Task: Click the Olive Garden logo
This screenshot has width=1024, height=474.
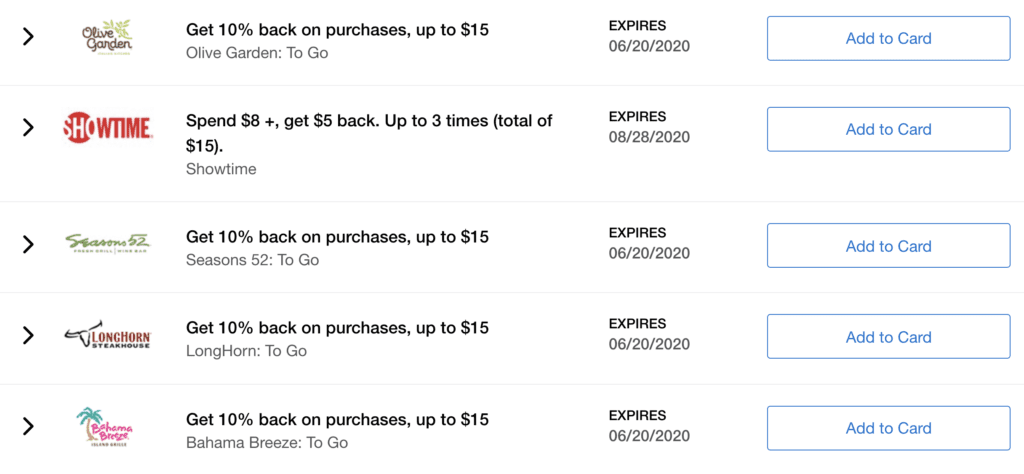Action: (108, 39)
